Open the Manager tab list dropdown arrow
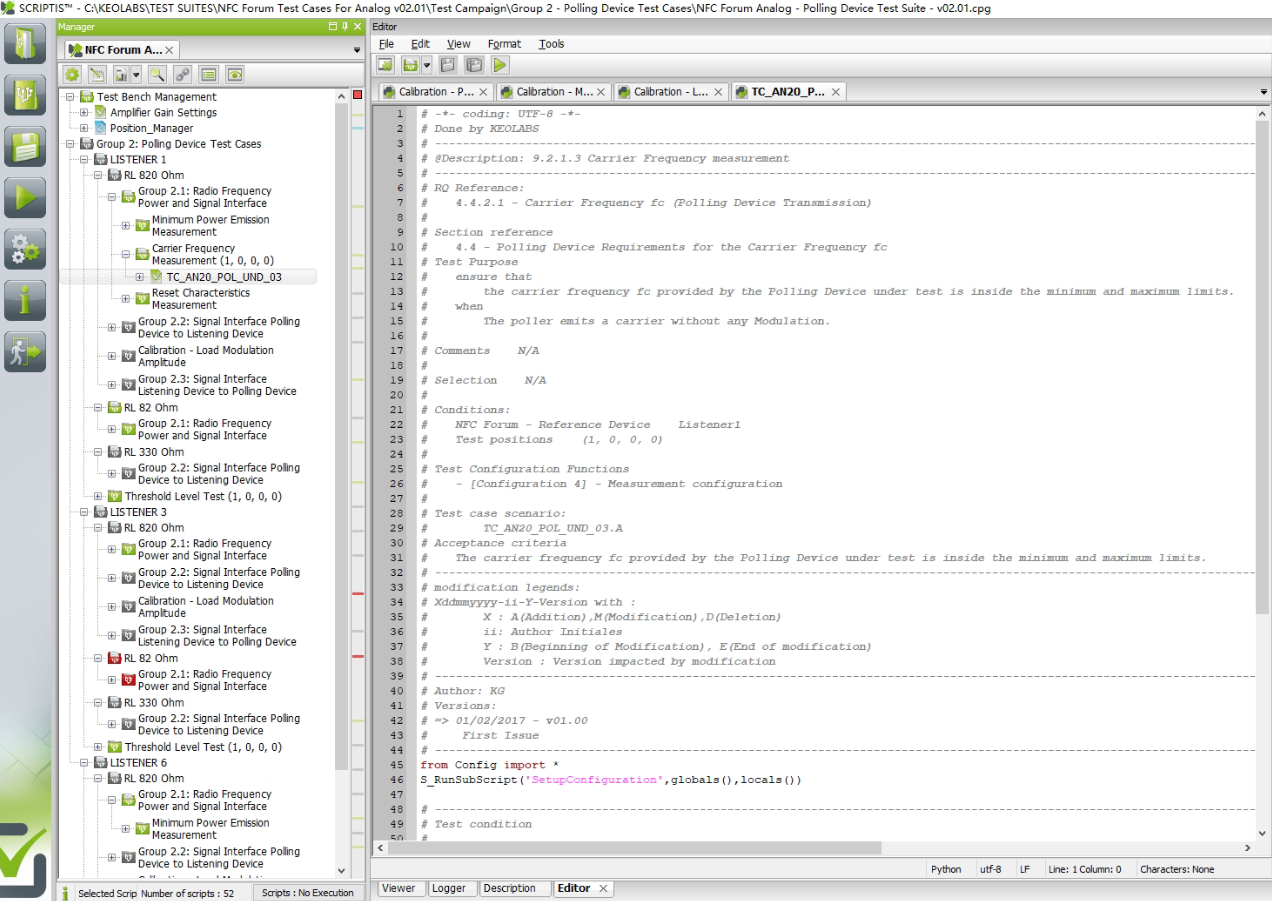1272x901 pixels. (x=357, y=50)
